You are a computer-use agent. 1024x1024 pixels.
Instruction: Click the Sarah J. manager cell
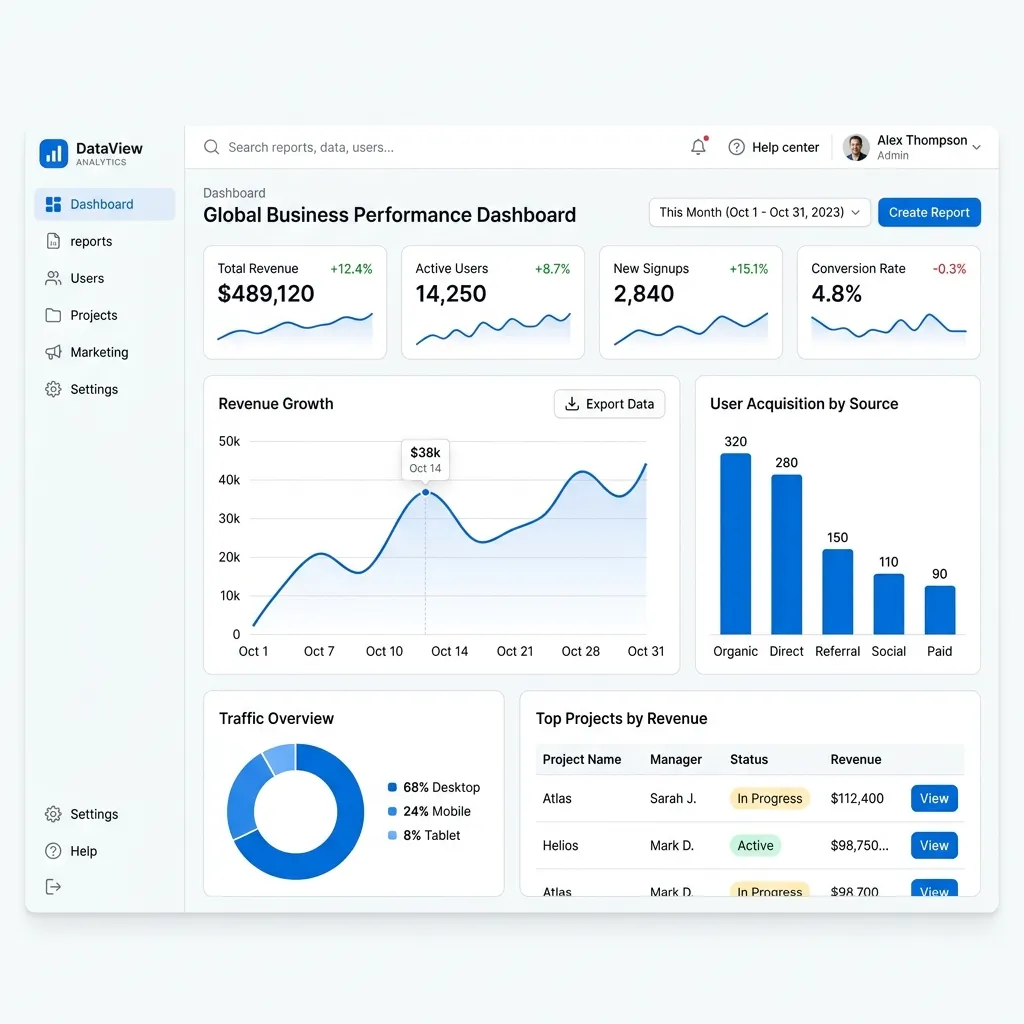(x=673, y=799)
